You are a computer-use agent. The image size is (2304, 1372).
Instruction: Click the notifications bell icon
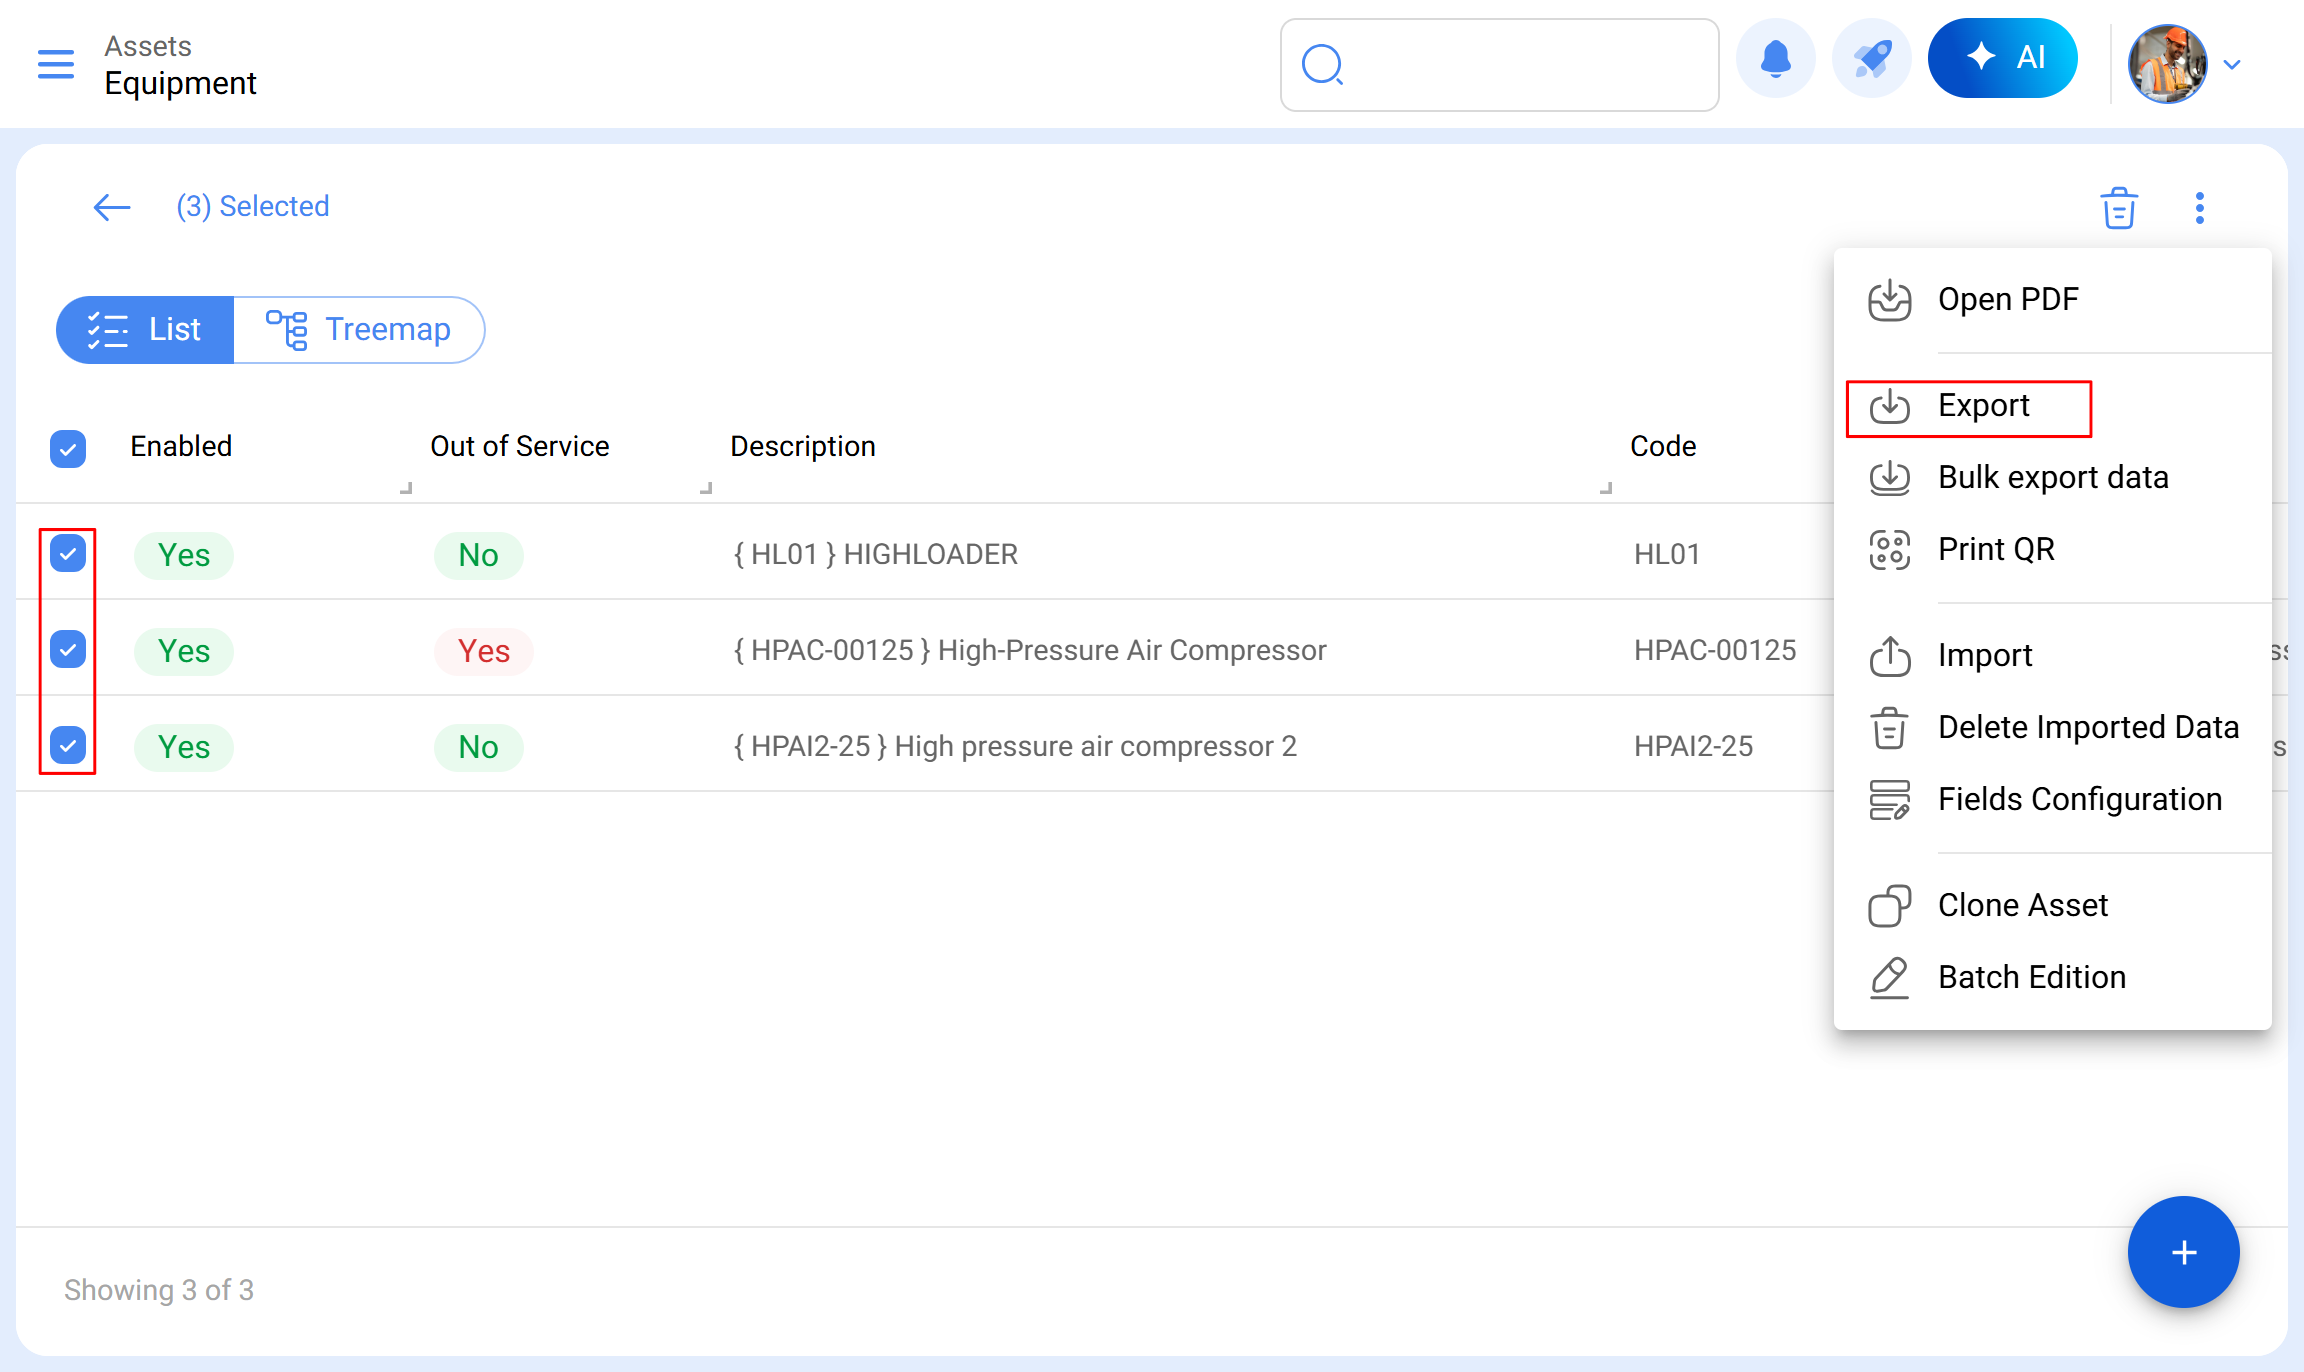click(x=1775, y=59)
